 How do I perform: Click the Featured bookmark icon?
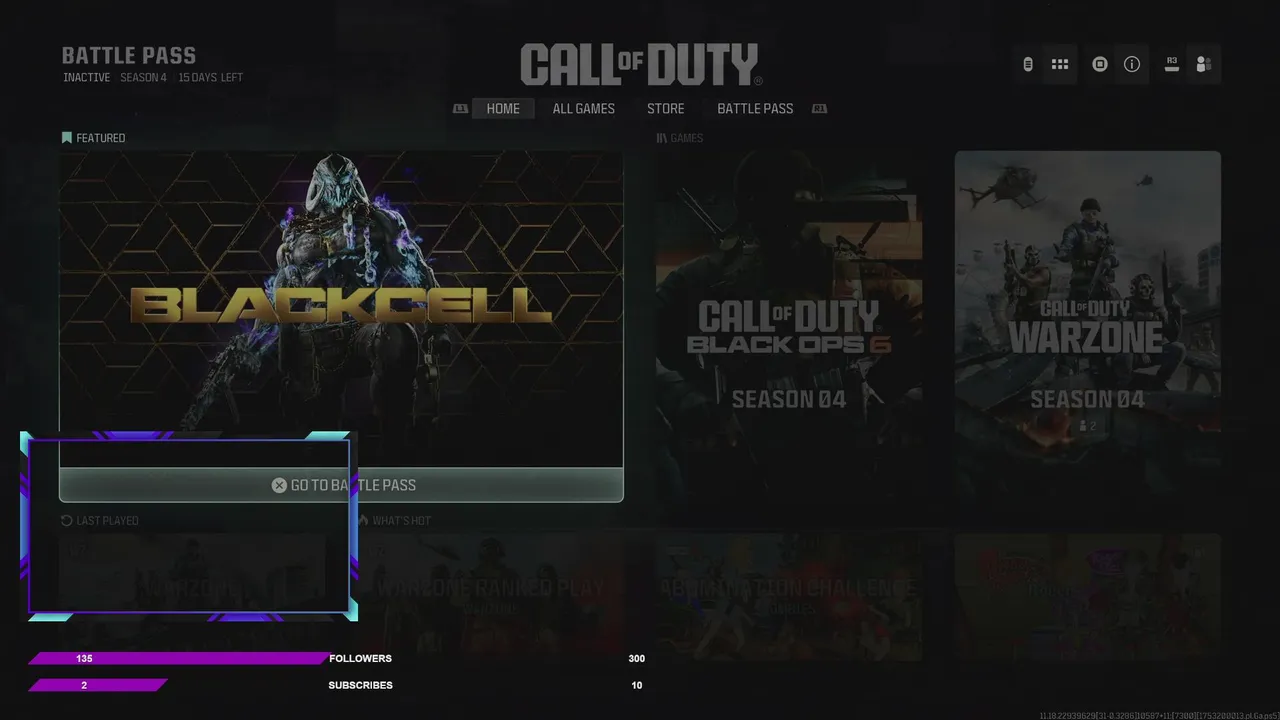tap(67, 138)
